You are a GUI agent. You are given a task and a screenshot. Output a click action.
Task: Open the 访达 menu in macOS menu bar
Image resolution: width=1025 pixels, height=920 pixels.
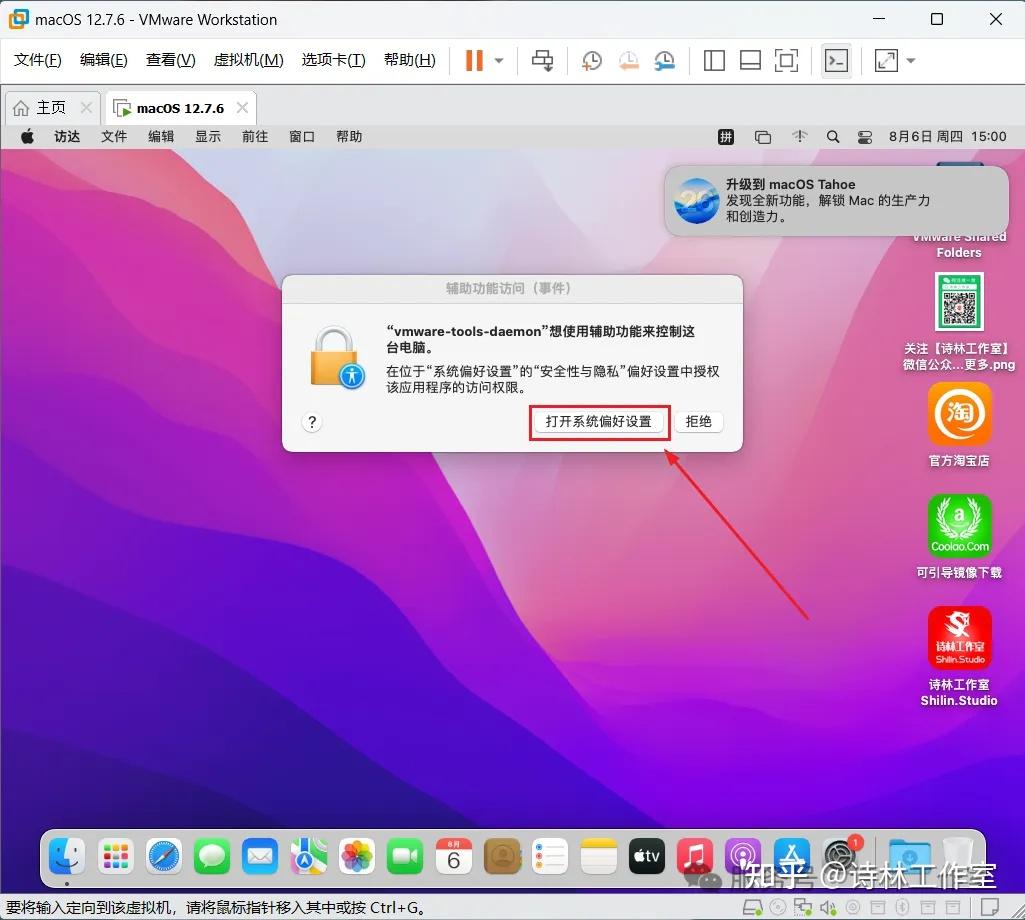tap(67, 137)
